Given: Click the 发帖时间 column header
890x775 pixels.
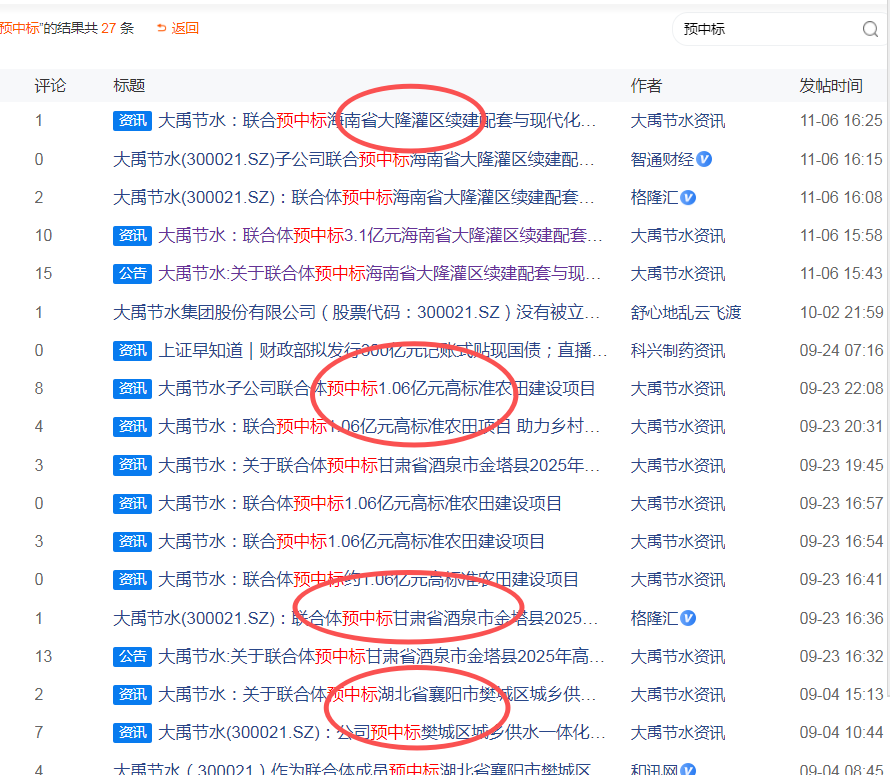Looking at the screenshot, I should tap(831, 86).
